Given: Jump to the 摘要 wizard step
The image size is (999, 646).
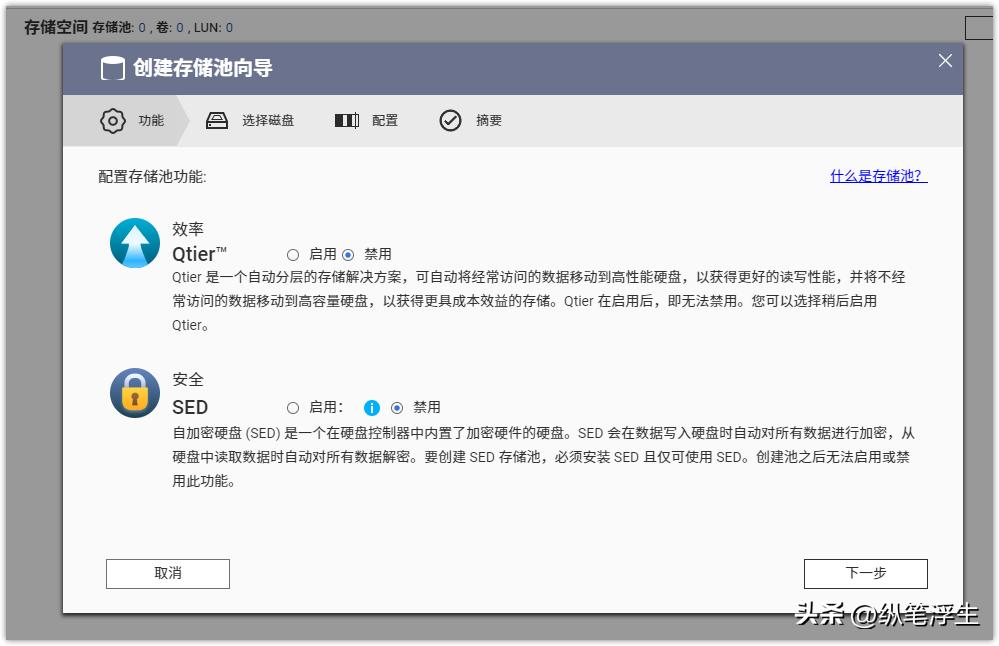Looking at the screenshot, I should (x=487, y=120).
